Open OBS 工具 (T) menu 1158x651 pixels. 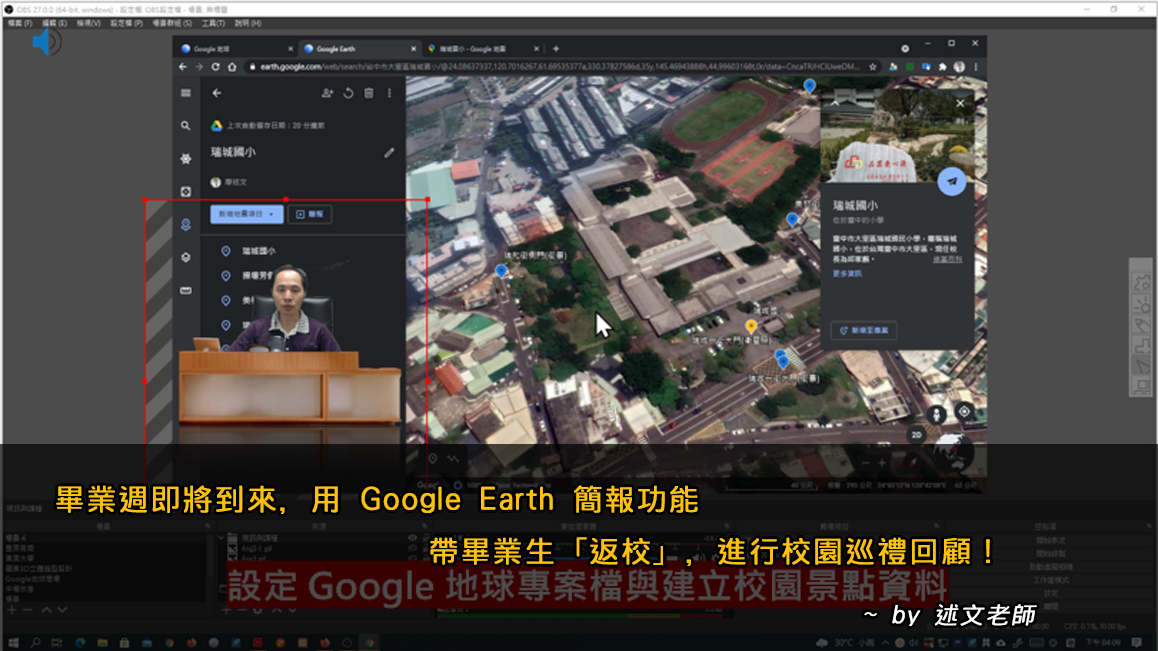pyautogui.click(x=213, y=23)
